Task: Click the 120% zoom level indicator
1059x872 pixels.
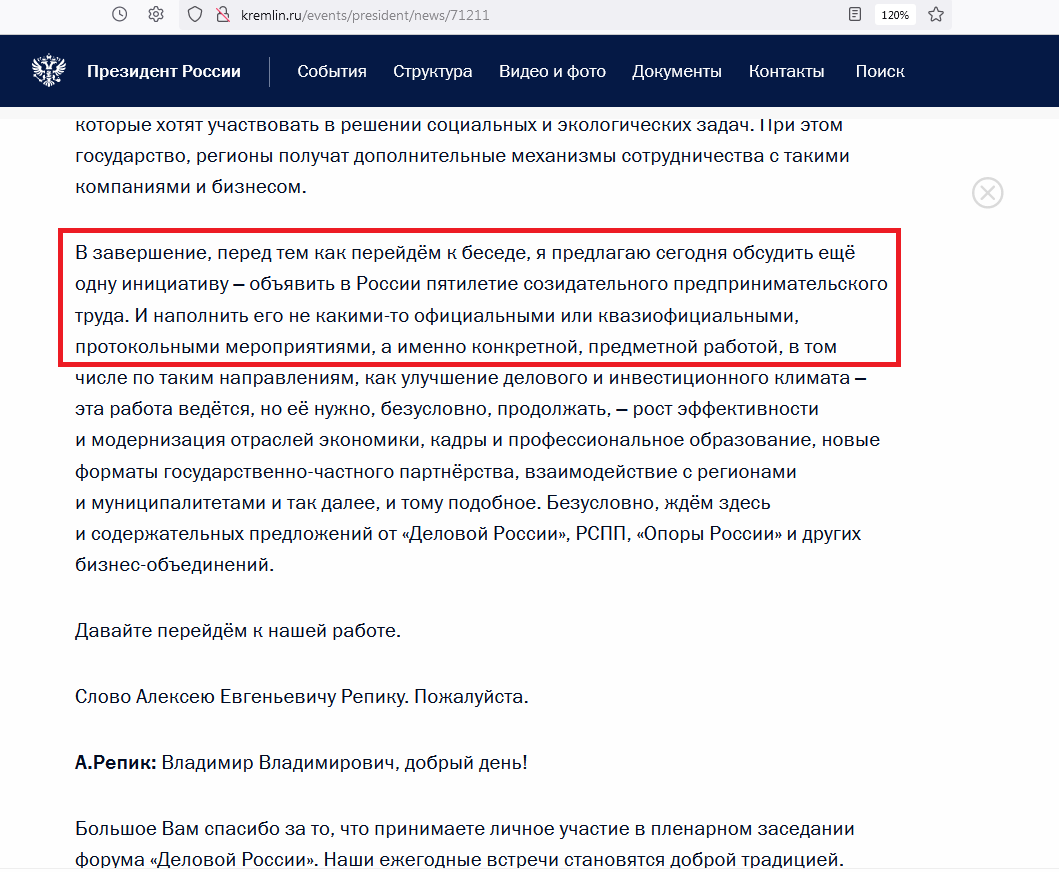Action: (895, 15)
